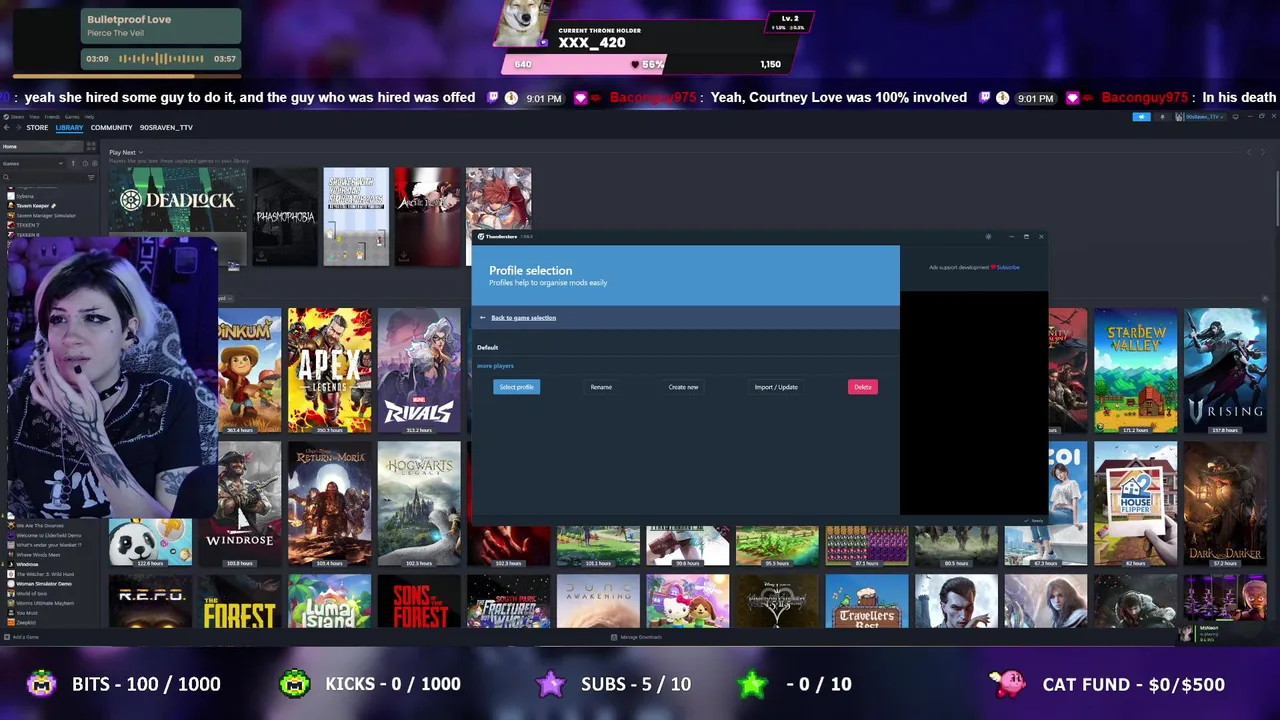This screenshot has height=720, width=1280.
Task: Click Add a Game at bottom left
Action: tap(22, 637)
